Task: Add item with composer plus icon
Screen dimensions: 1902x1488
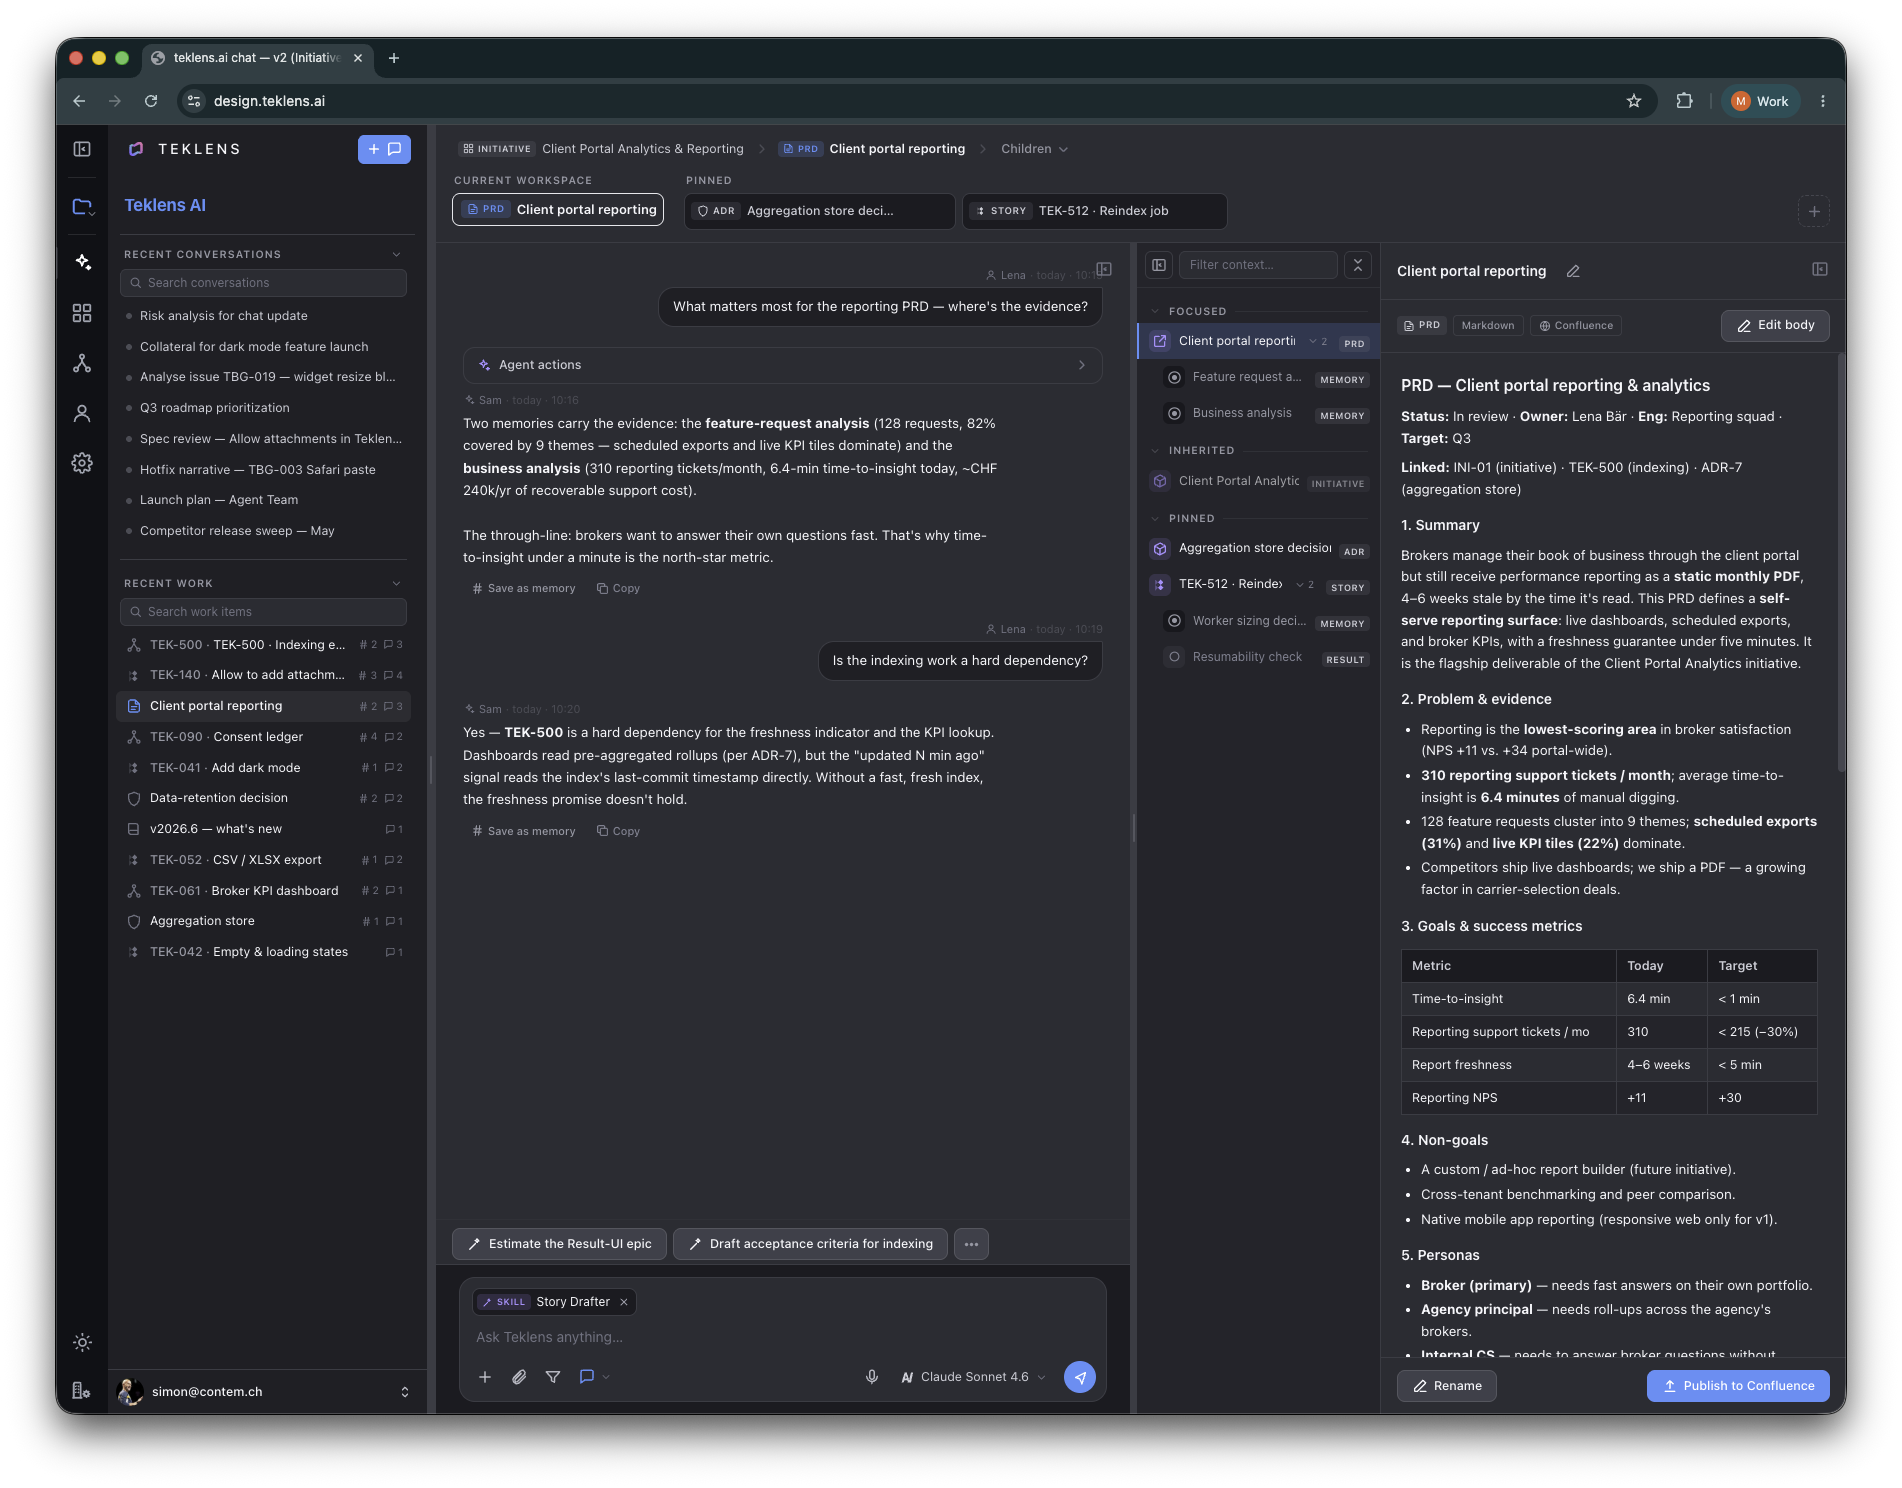Action: pyautogui.click(x=485, y=1377)
